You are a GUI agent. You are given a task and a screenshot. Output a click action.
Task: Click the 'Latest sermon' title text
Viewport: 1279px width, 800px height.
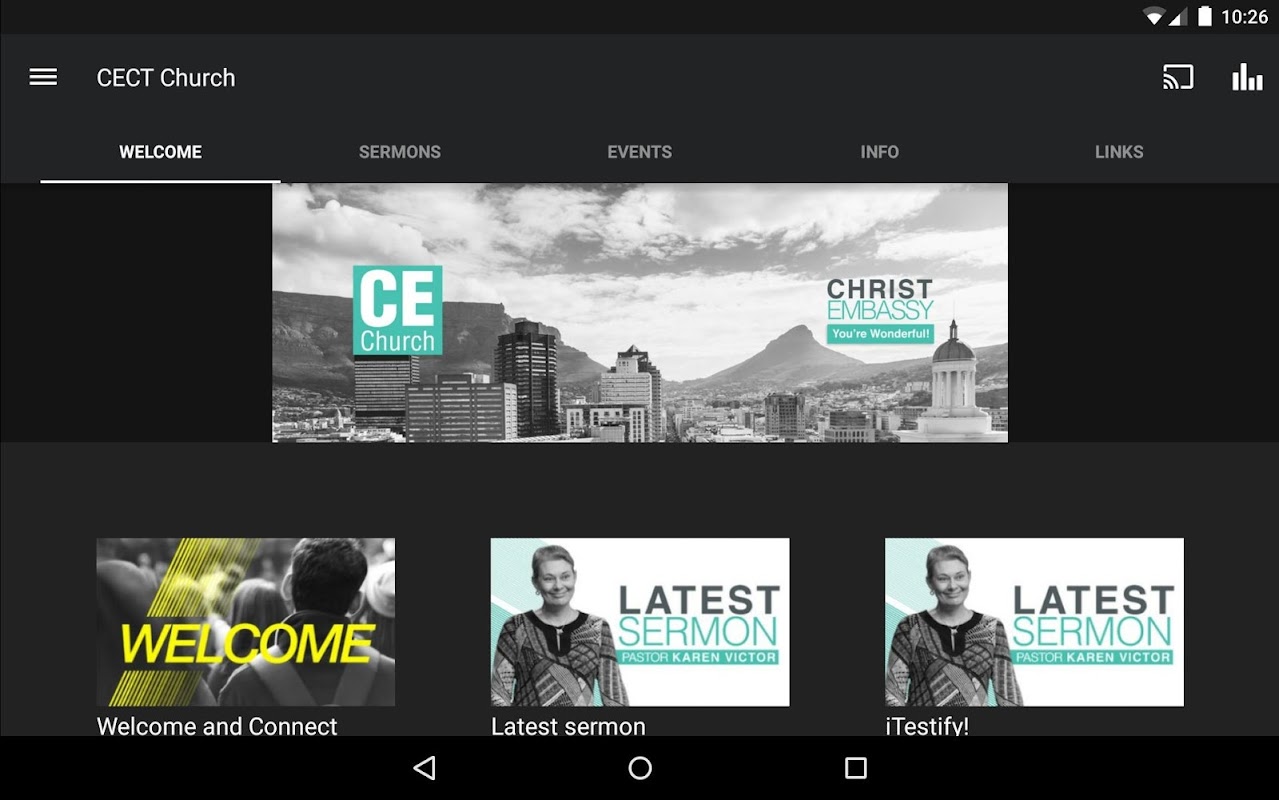point(568,726)
